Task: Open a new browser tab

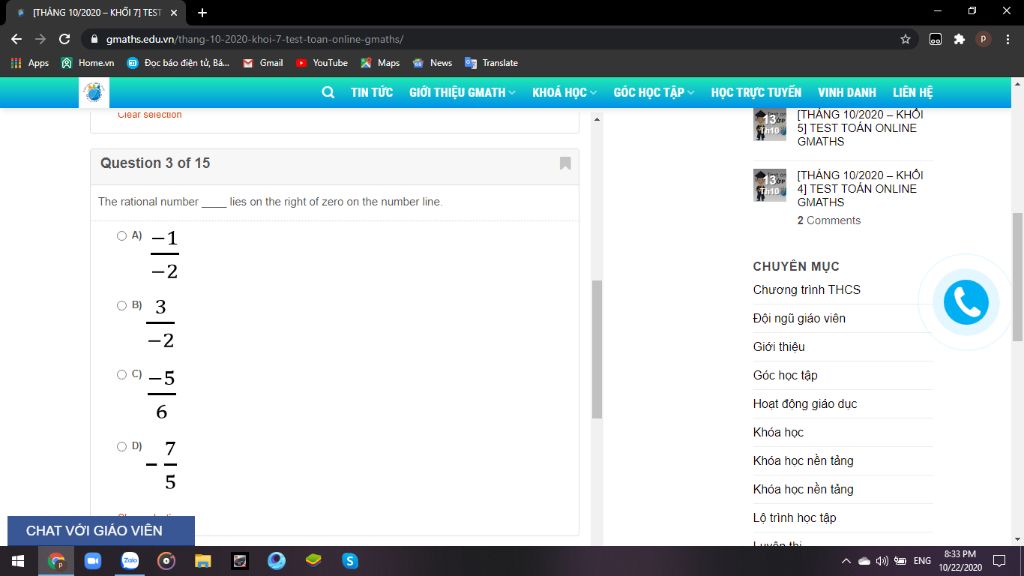Action: tap(202, 12)
